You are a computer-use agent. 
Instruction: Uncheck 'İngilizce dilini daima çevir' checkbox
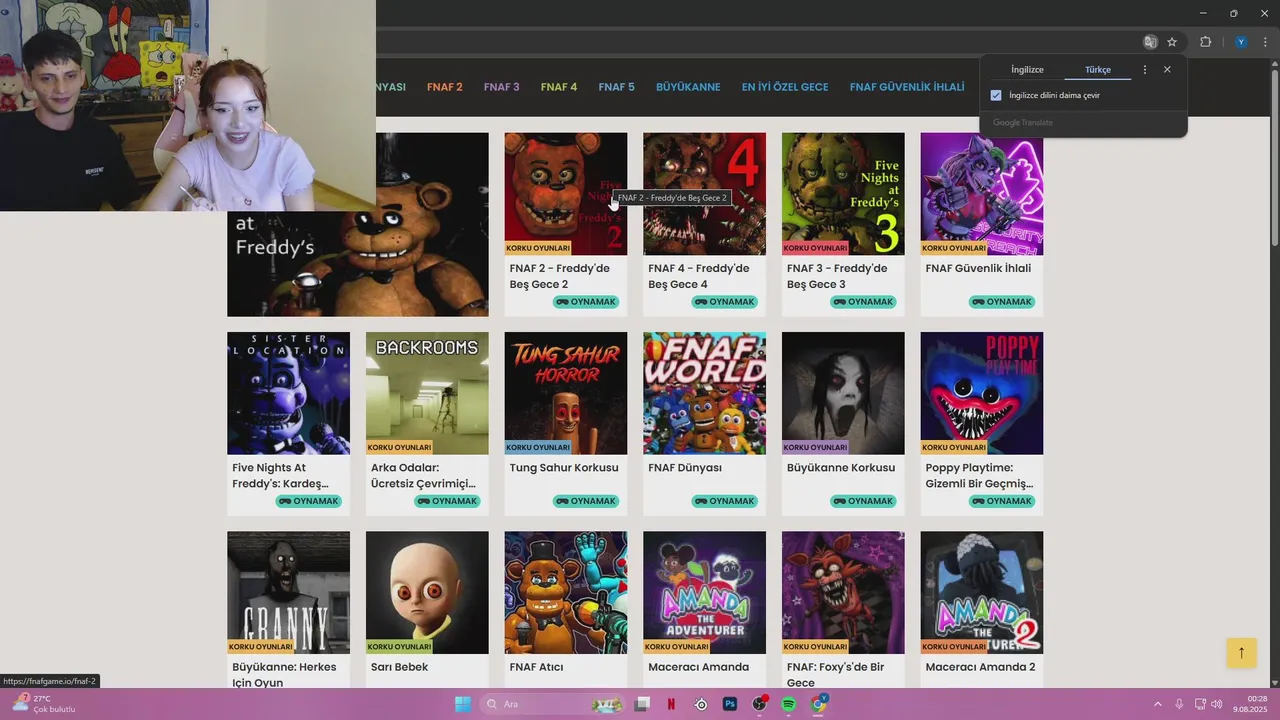click(x=996, y=95)
